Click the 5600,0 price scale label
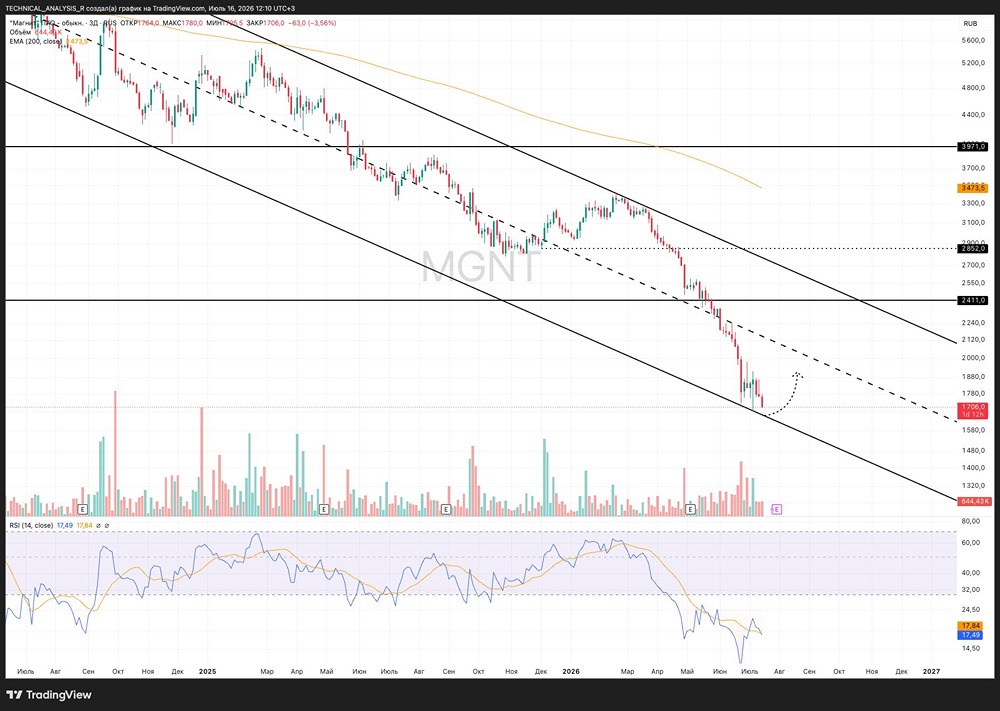1000x711 pixels. (973, 40)
